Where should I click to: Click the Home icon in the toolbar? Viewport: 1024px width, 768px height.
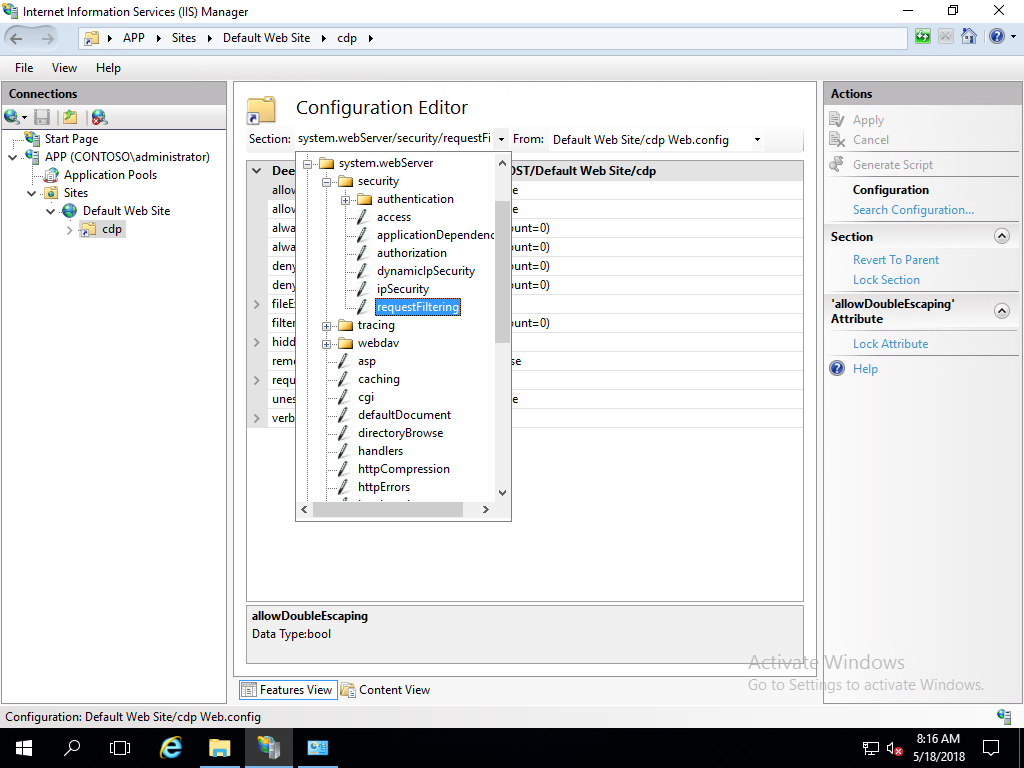tap(969, 37)
